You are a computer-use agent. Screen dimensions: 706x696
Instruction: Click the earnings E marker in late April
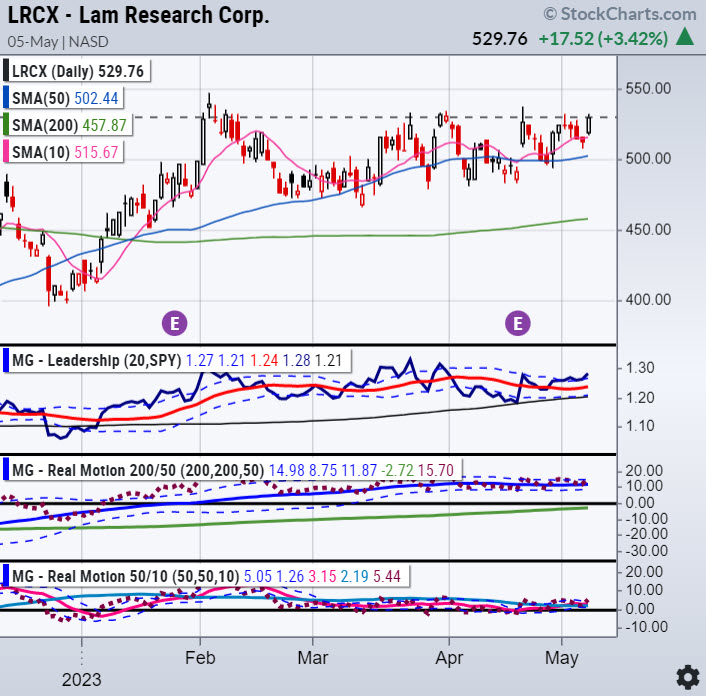(x=518, y=322)
